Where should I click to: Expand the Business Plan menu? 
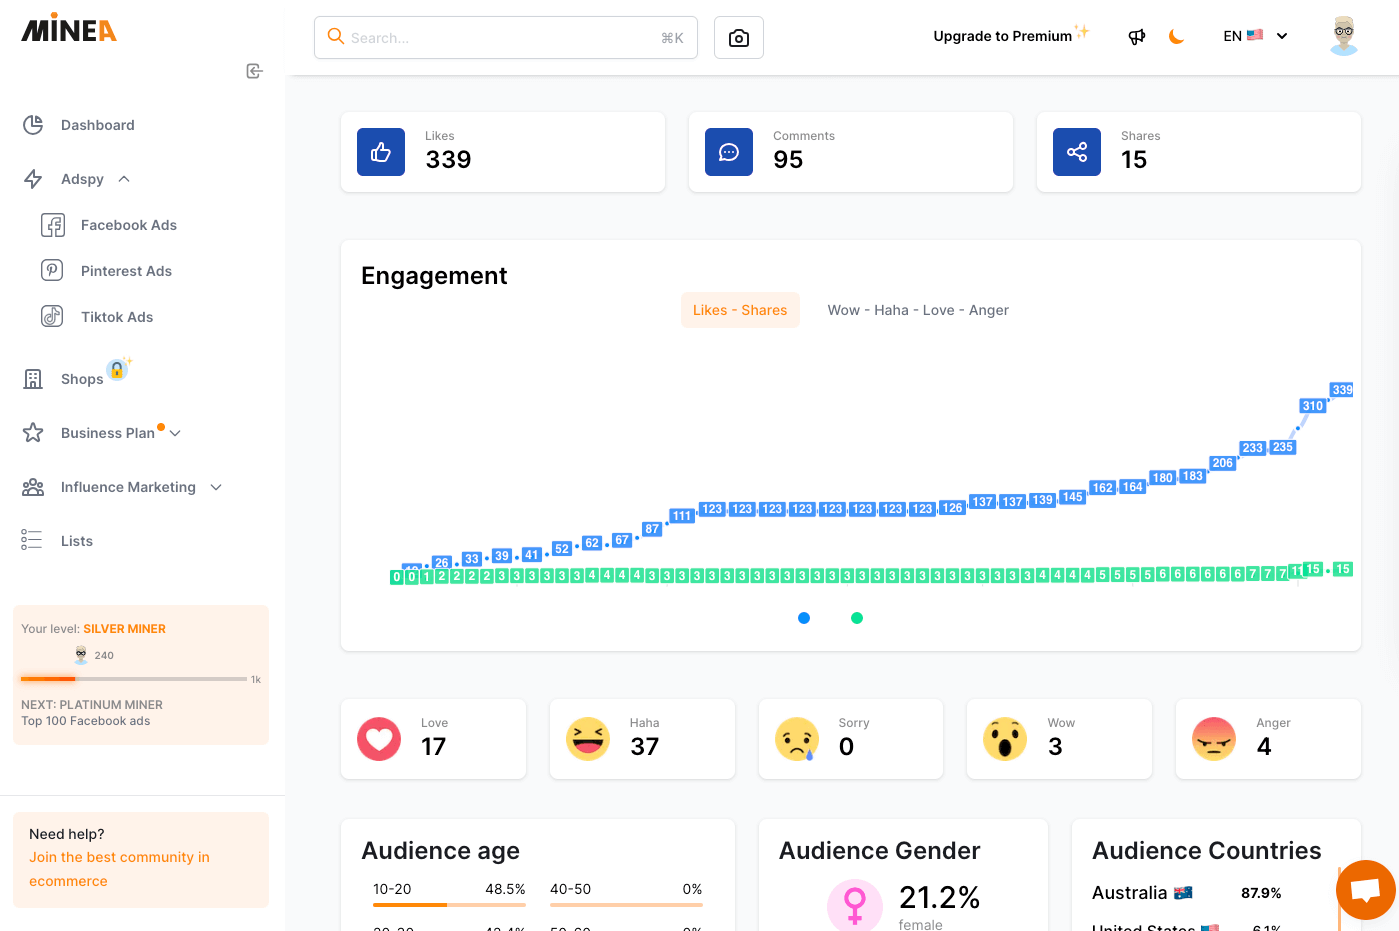pos(110,432)
